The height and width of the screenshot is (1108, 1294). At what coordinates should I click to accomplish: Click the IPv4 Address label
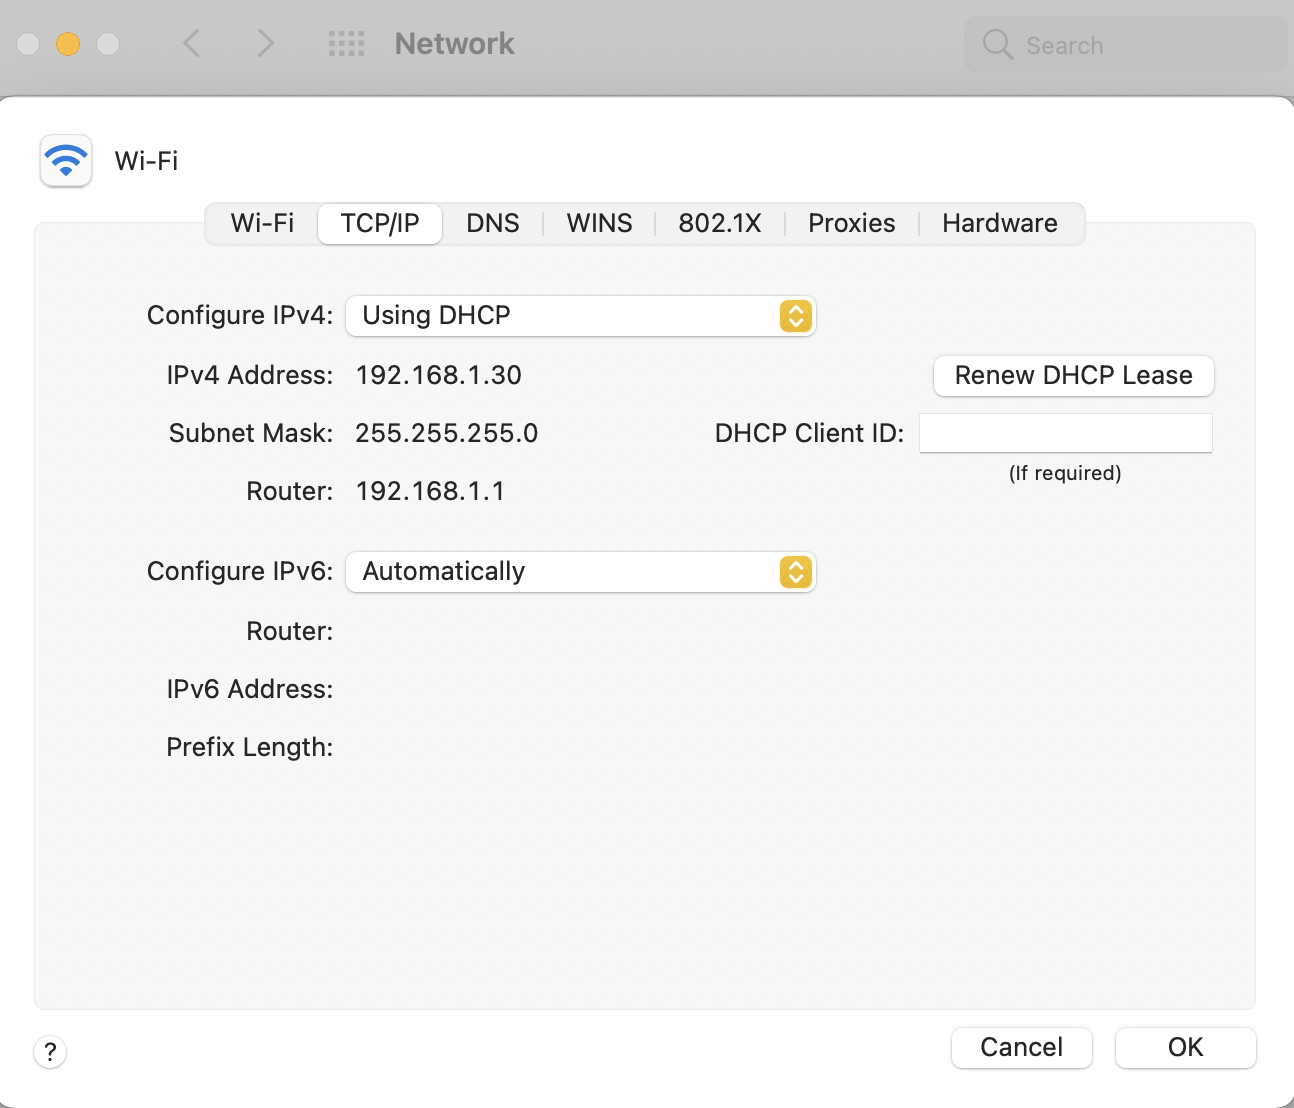point(250,375)
